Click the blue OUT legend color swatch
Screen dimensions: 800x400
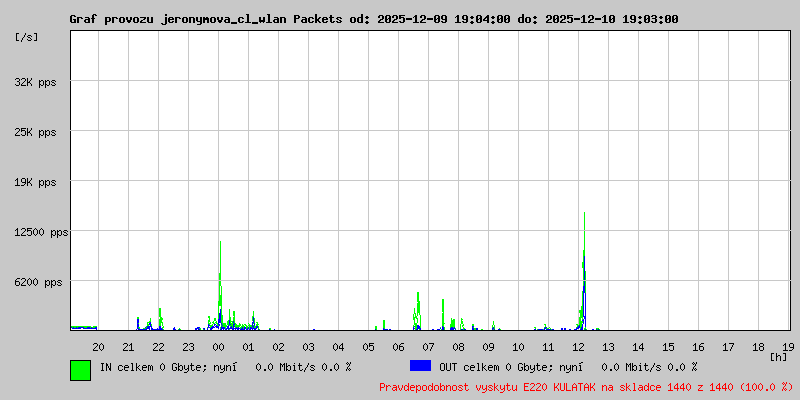[x=420, y=366]
